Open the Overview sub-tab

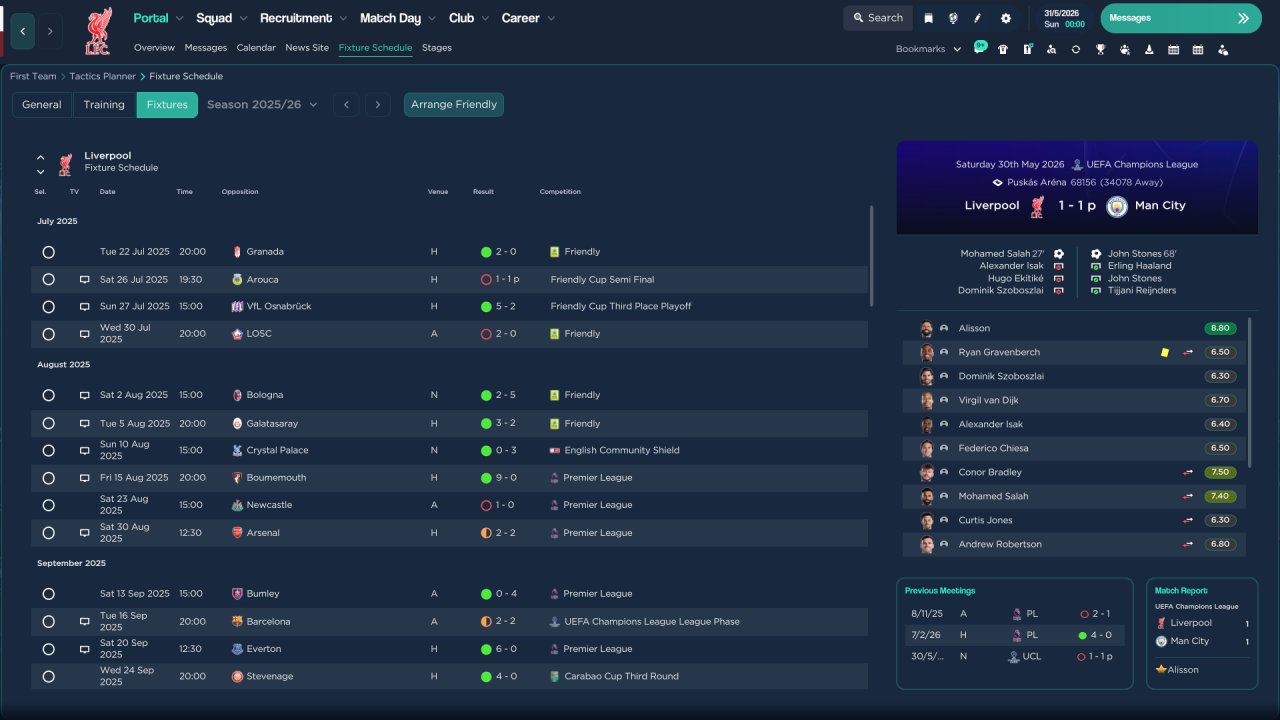[x=154, y=48]
